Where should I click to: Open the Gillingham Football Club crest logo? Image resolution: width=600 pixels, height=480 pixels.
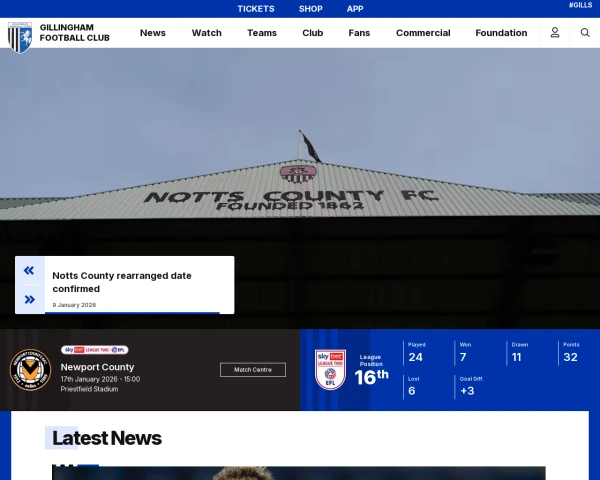(20, 37)
